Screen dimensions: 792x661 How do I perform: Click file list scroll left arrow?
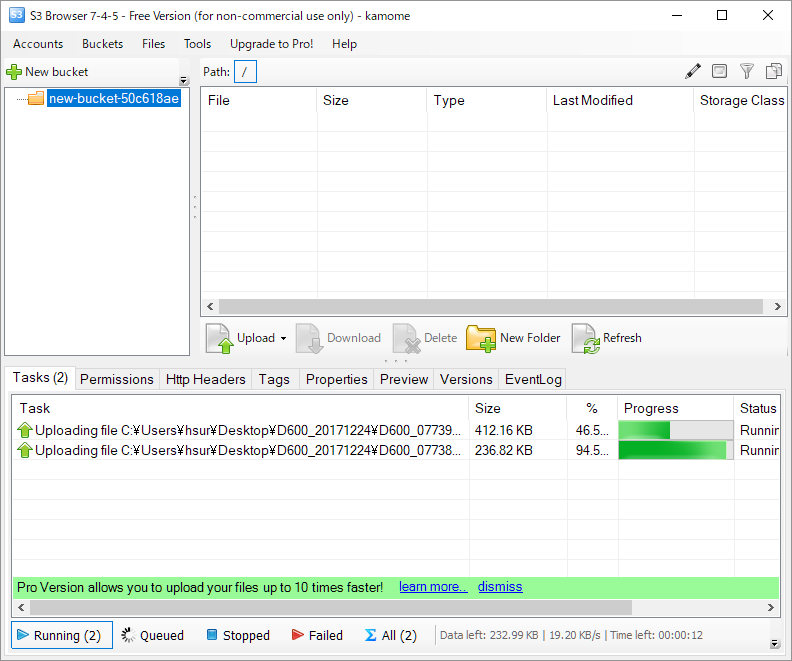(x=210, y=307)
